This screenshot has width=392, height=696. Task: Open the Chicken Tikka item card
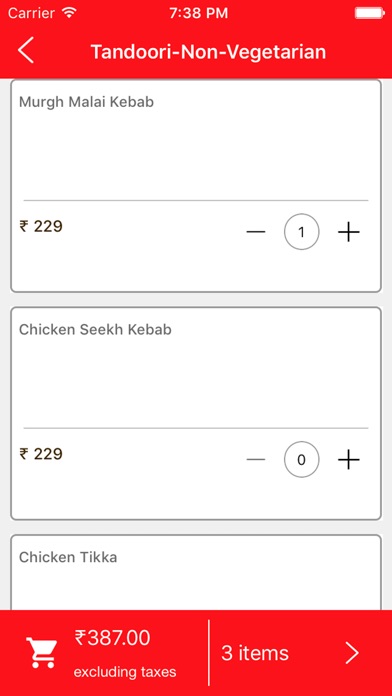(196, 572)
